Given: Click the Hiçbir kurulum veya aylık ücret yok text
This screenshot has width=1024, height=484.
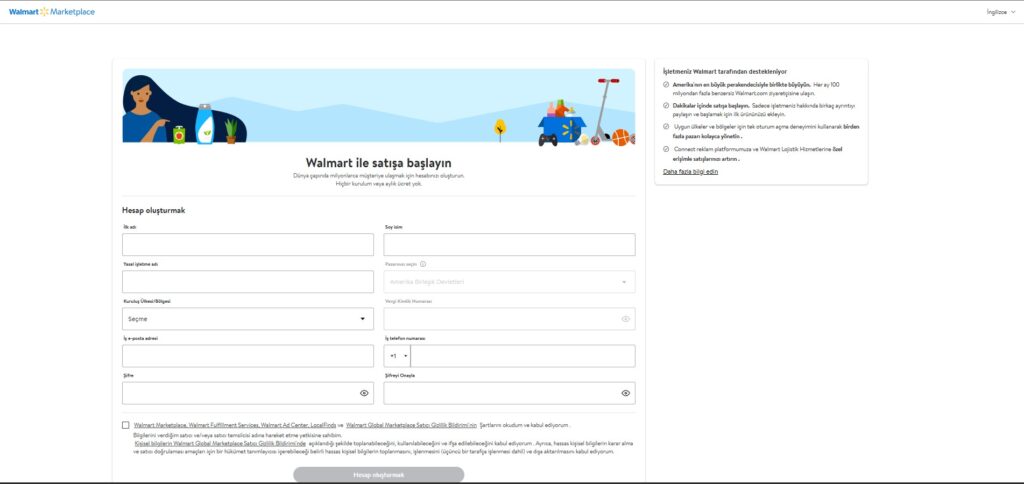Looking at the screenshot, I should [379, 184].
